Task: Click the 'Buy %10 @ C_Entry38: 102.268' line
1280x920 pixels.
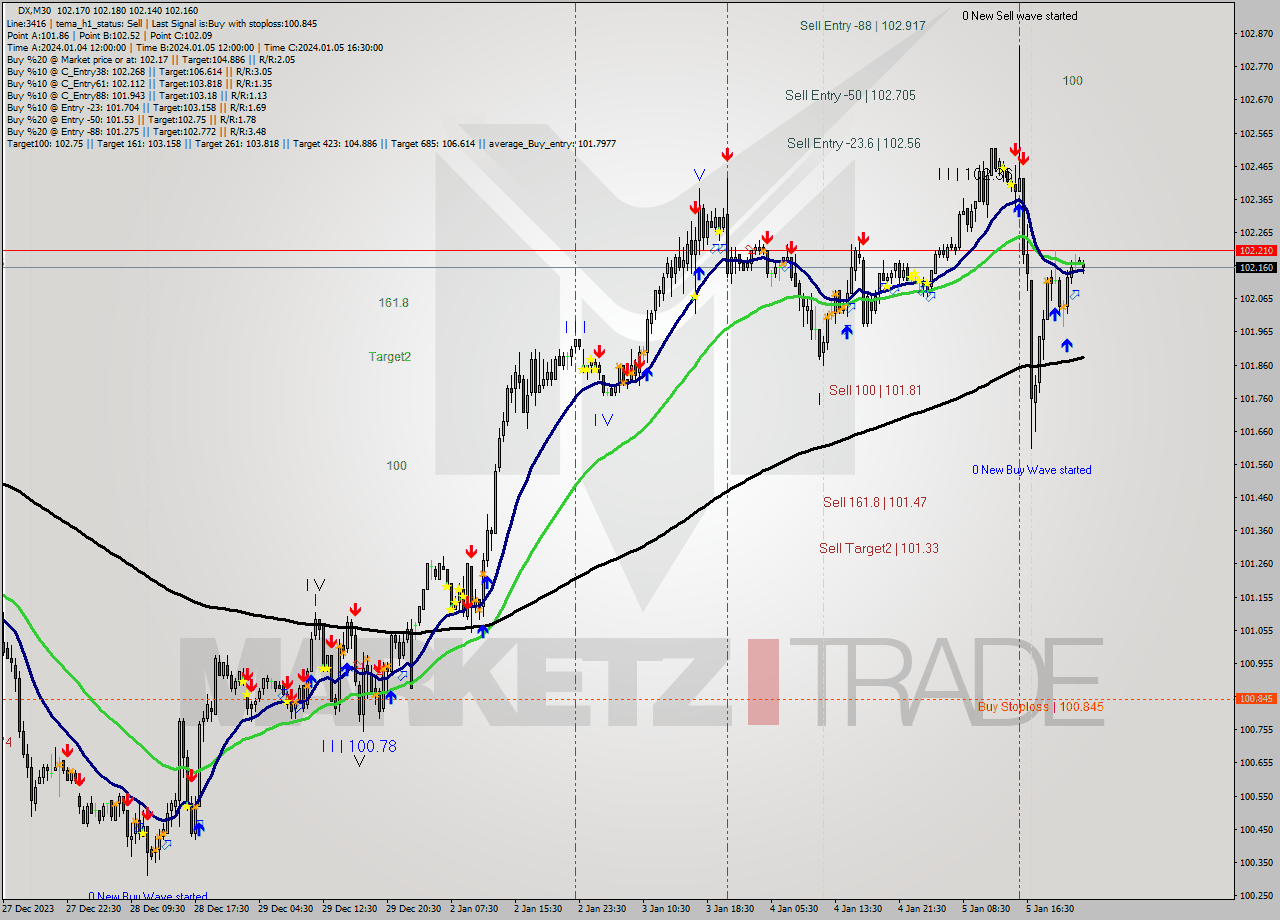Action: click(x=139, y=71)
